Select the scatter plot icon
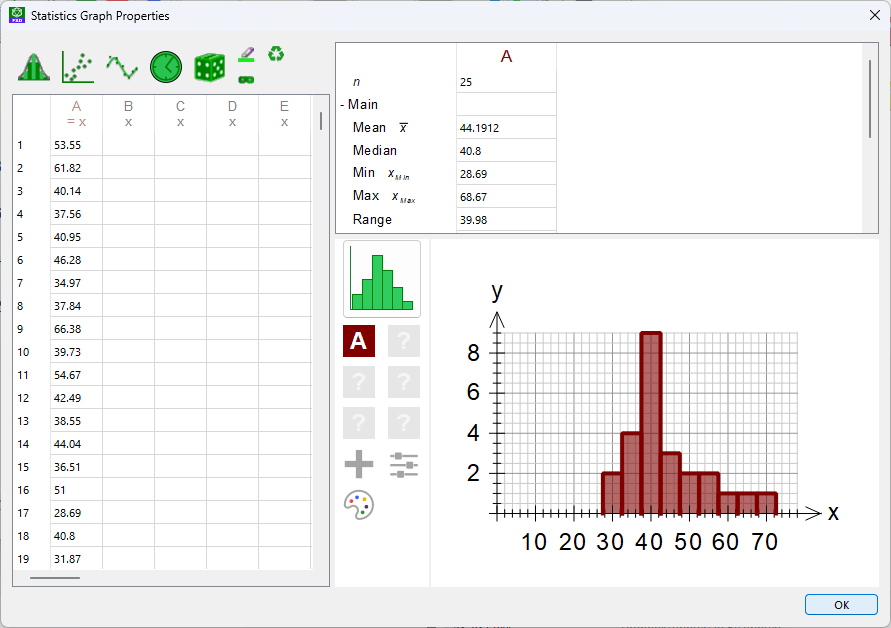Viewport: 891px width, 628px height. [78, 67]
